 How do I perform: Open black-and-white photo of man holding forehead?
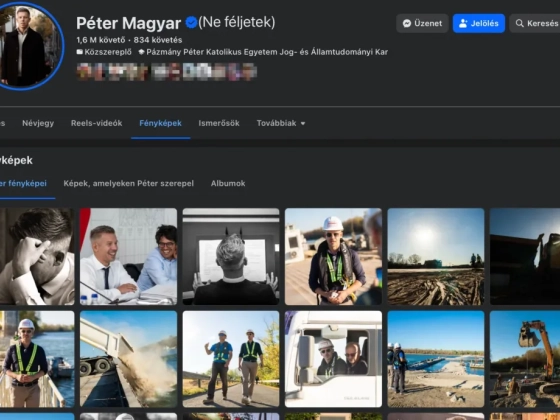(x=37, y=256)
